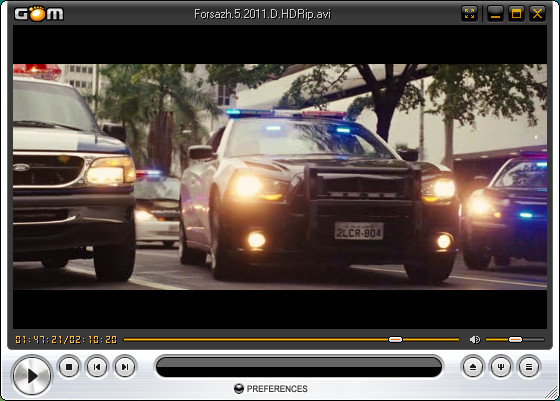Skip to the next file
The height and width of the screenshot is (401, 560).
125,366
